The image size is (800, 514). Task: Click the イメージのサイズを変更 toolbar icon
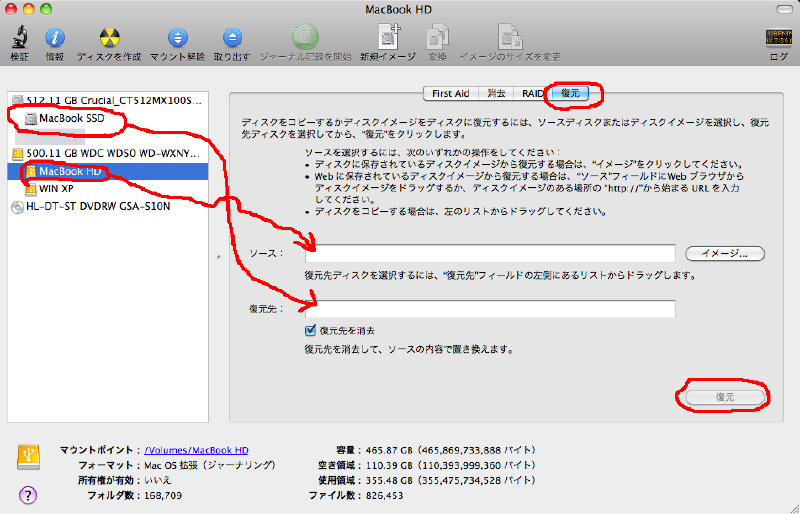(x=510, y=37)
